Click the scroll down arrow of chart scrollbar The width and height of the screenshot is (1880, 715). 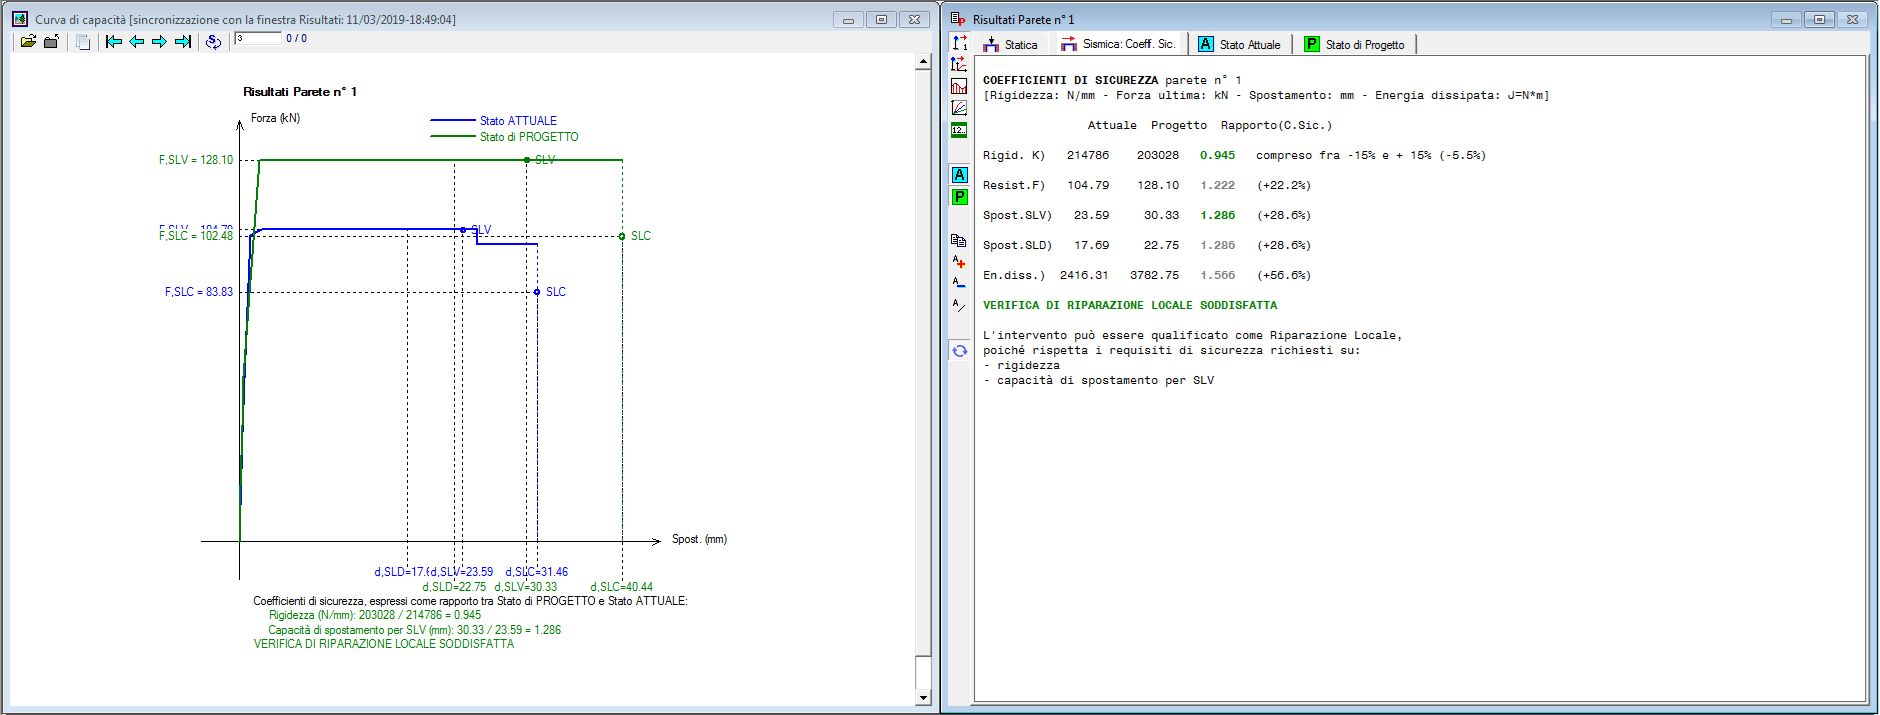click(923, 697)
